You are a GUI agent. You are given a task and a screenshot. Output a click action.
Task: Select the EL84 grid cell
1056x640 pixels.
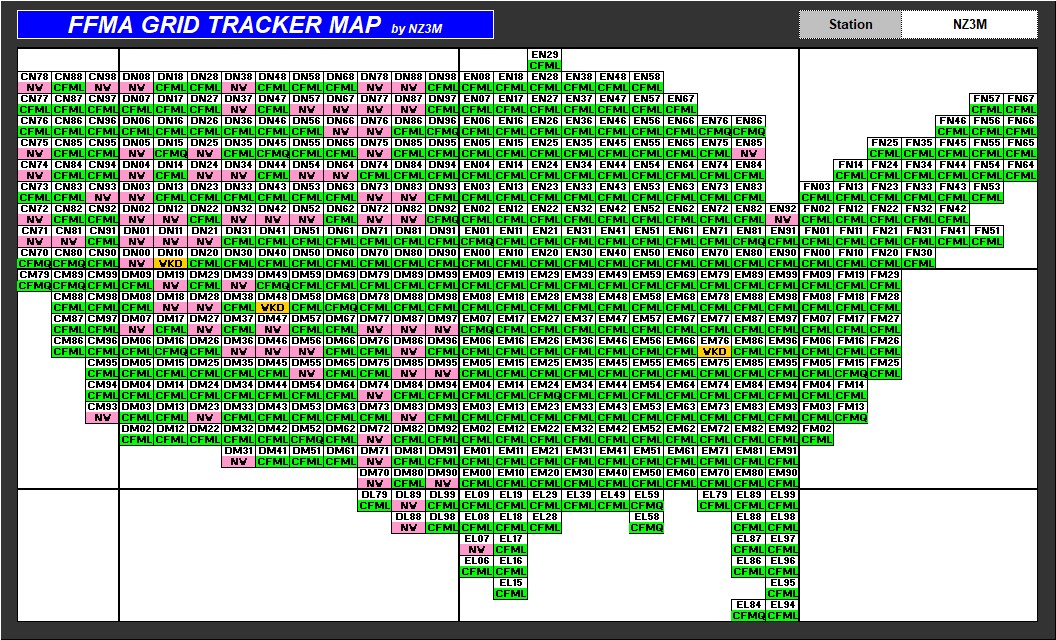coord(749,605)
